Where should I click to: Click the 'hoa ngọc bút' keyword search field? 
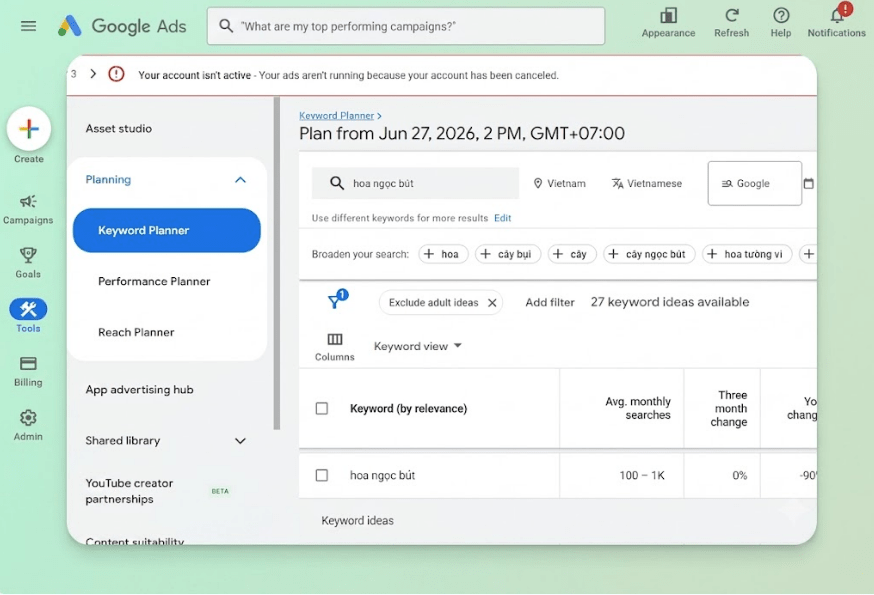coord(415,183)
